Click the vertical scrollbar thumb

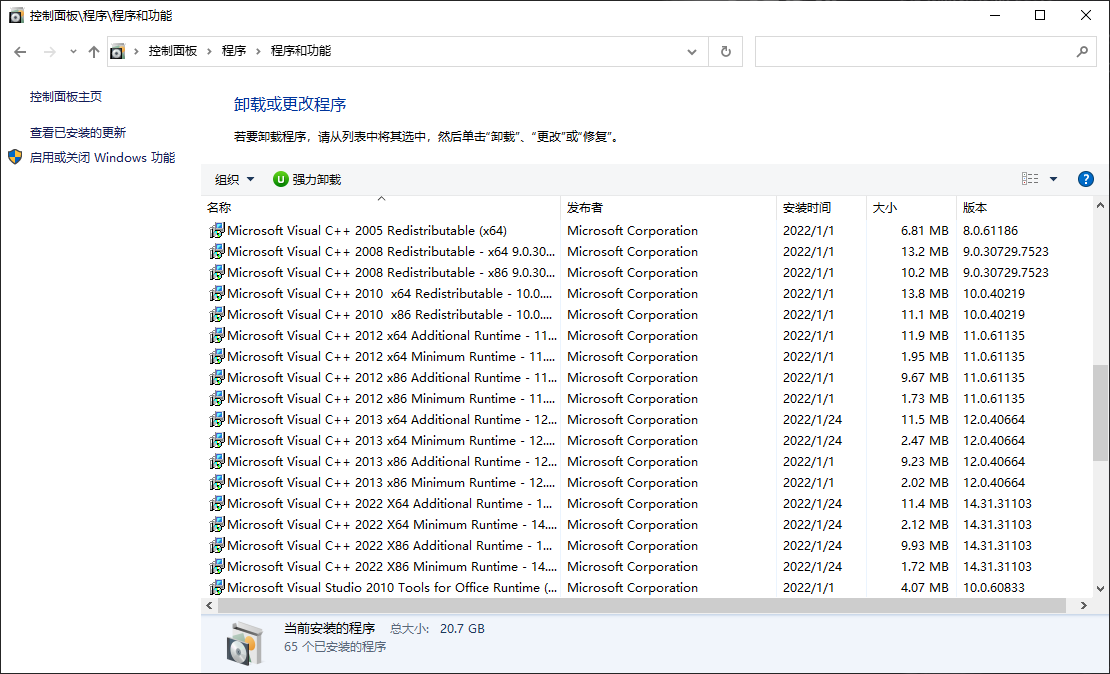pos(1100,413)
